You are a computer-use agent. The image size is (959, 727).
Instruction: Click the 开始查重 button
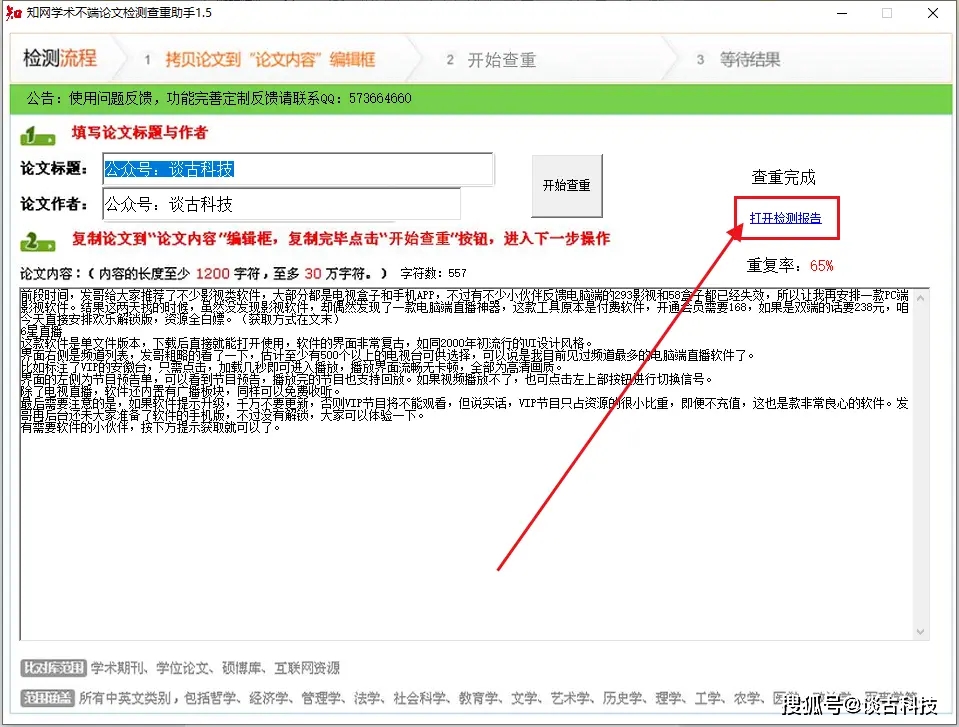pos(566,185)
